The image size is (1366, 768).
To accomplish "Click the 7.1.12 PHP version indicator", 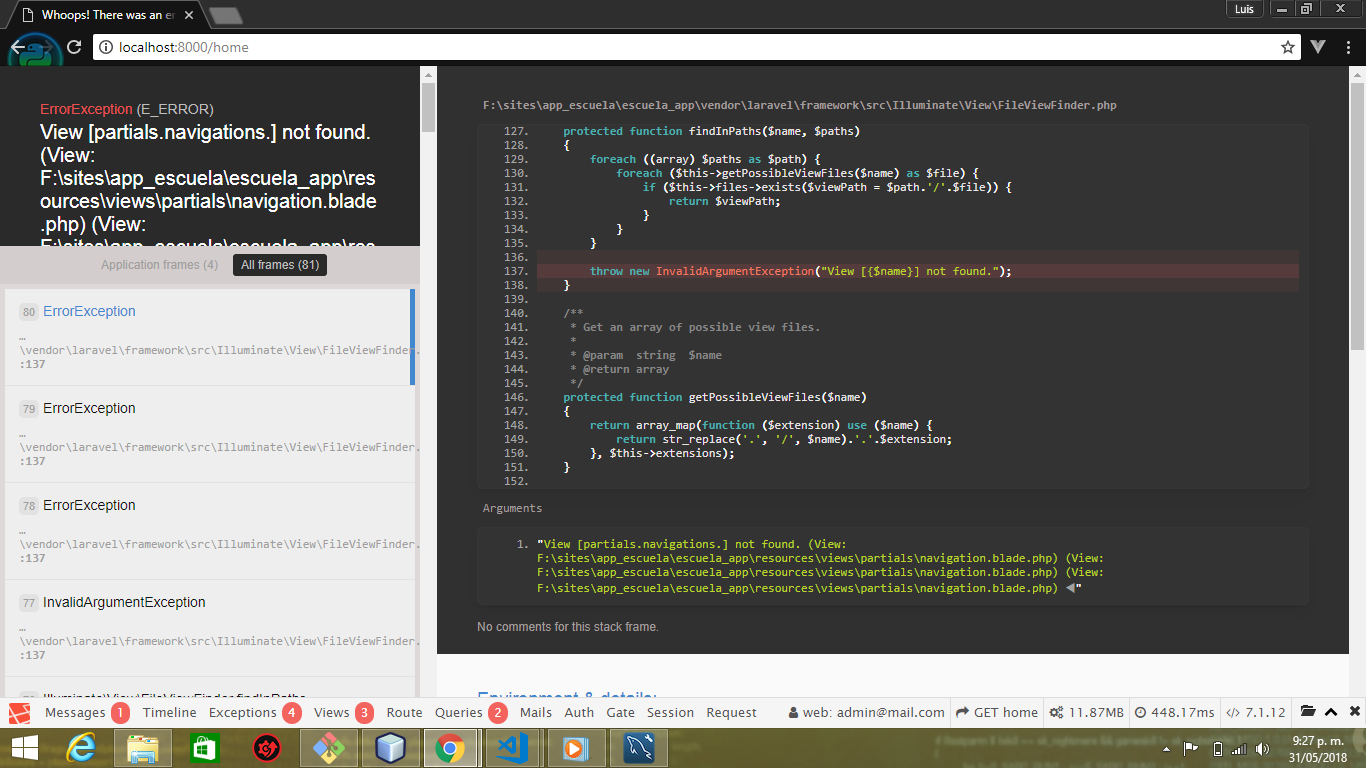I will (1255, 713).
